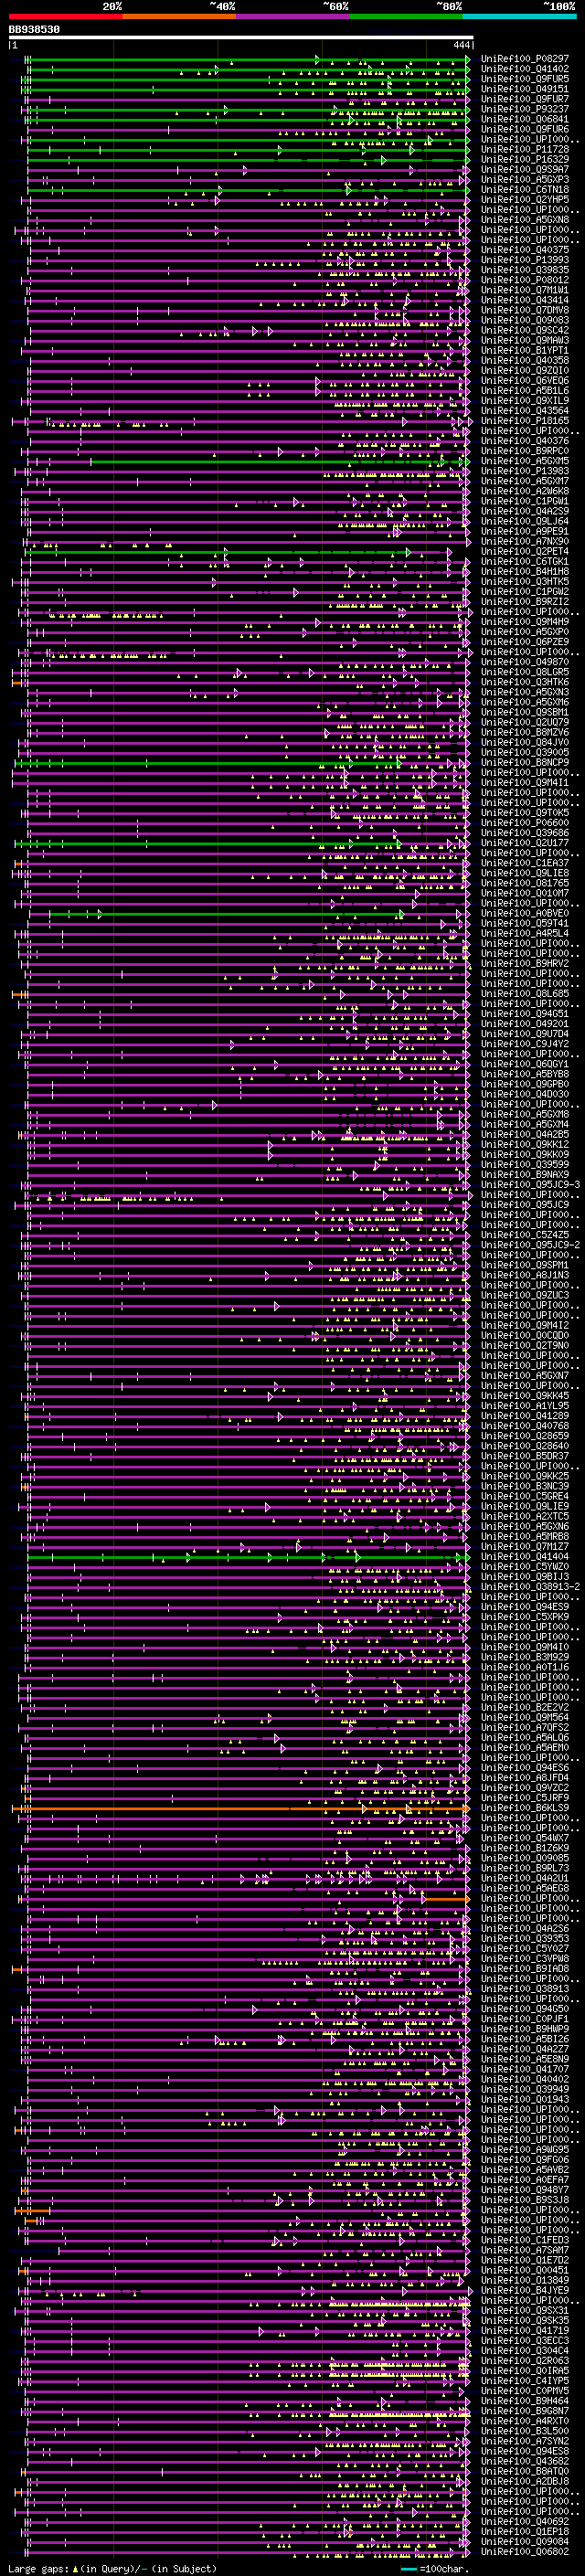The height and width of the screenshot is (2576, 585).
Task: Select the UniRef100_A7SAM7 entry
Action: point(524,2250)
